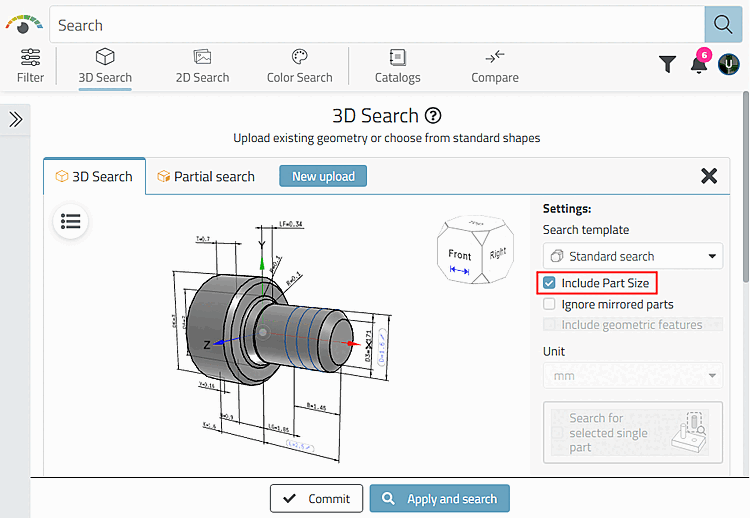Viewport: 750px width, 518px height.
Task: Open the user profile avatar
Action: (x=729, y=65)
